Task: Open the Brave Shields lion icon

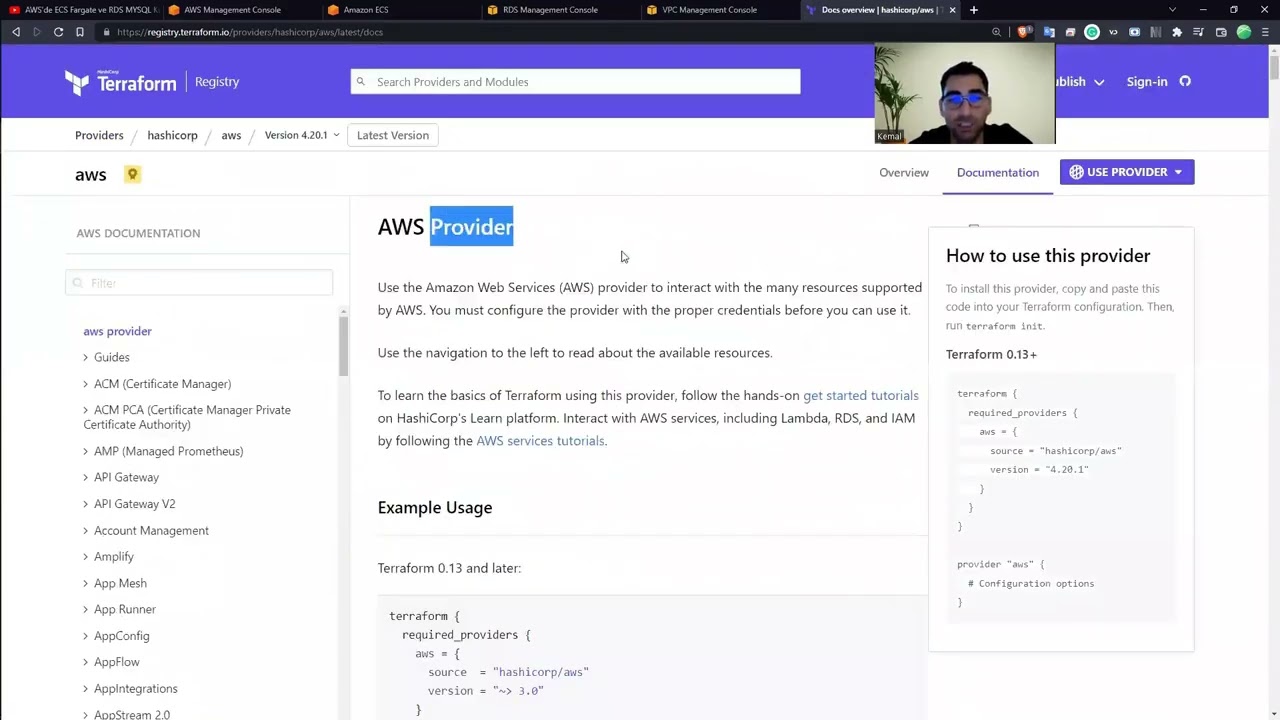Action: tap(1023, 32)
